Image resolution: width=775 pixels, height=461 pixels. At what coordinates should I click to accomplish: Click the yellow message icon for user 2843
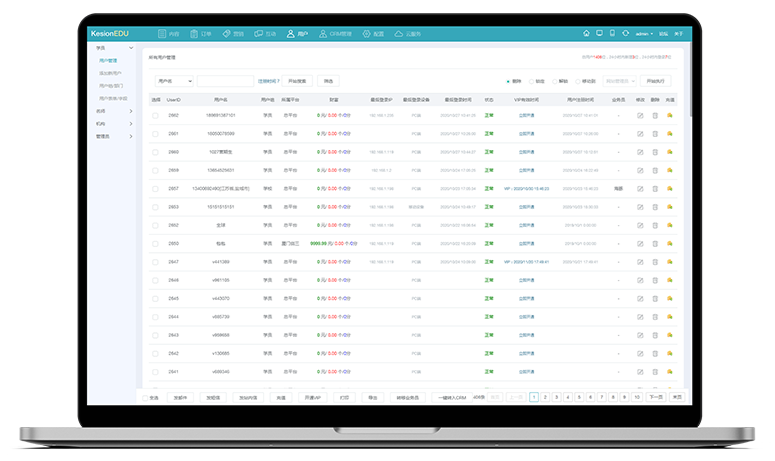(x=670, y=335)
